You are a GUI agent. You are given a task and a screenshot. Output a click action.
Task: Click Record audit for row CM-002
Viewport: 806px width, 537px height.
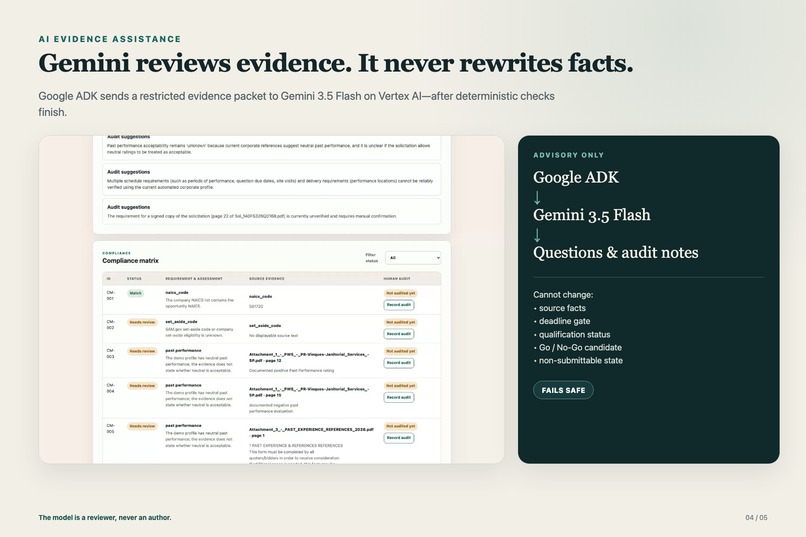398,334
